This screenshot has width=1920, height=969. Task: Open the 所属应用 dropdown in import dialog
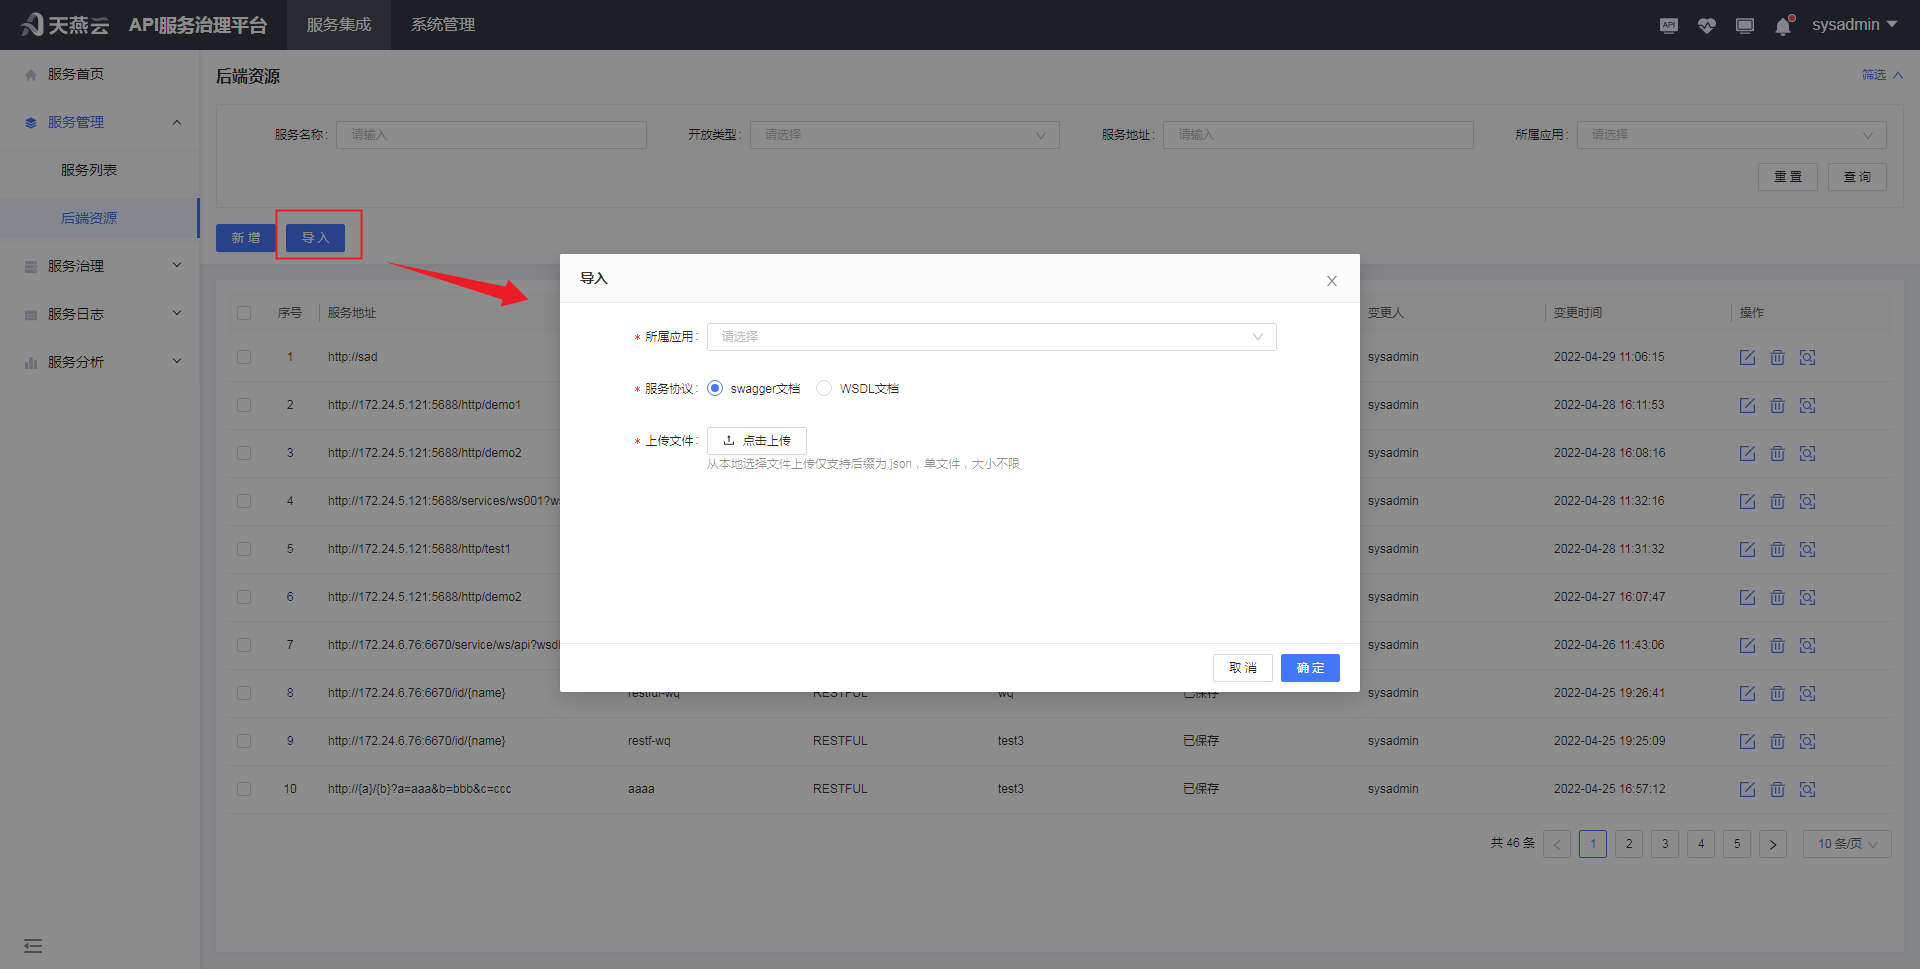coord(991,336)
